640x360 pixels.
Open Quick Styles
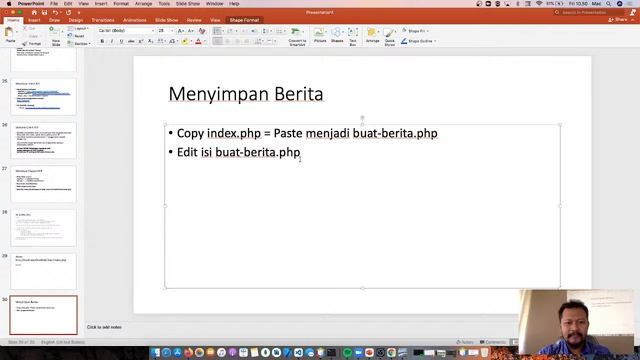point(390,37)
